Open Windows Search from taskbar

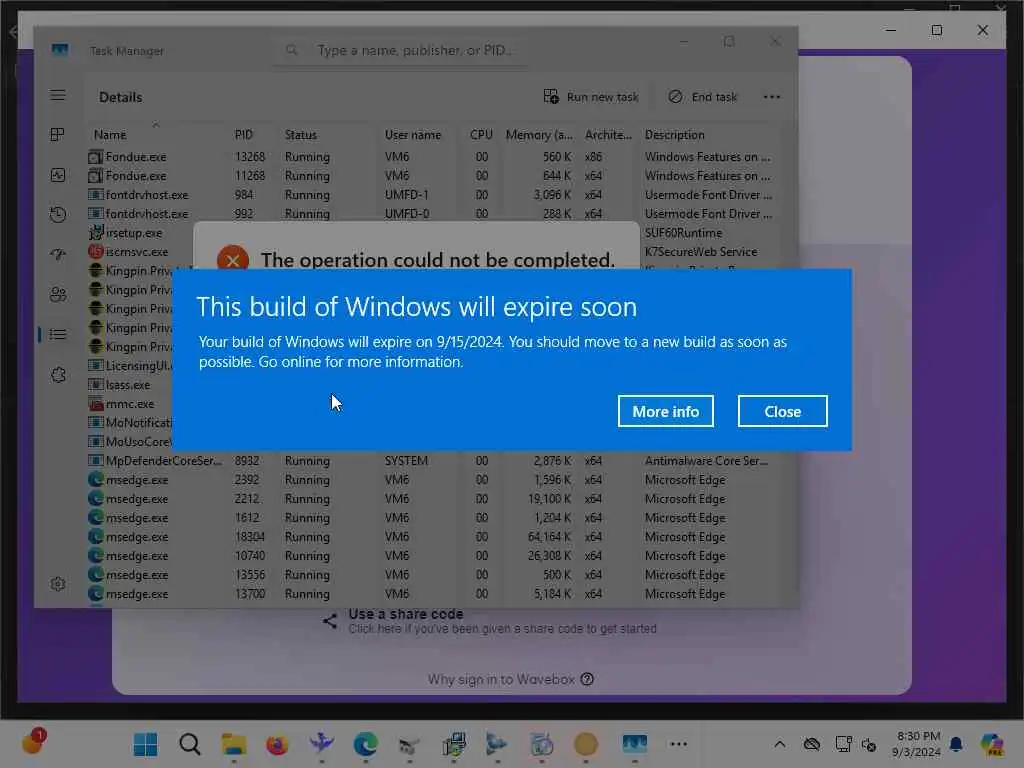point(190,744)
